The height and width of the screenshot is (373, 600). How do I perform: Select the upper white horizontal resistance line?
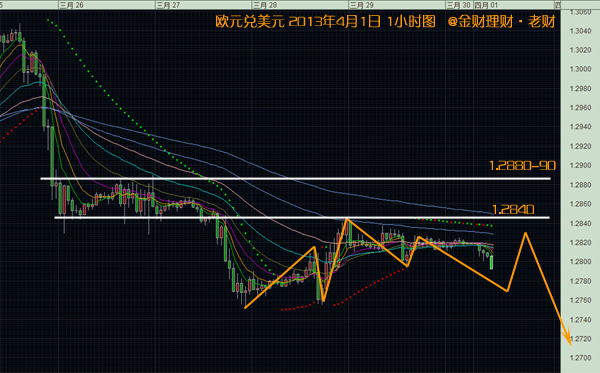coord(295,179)
